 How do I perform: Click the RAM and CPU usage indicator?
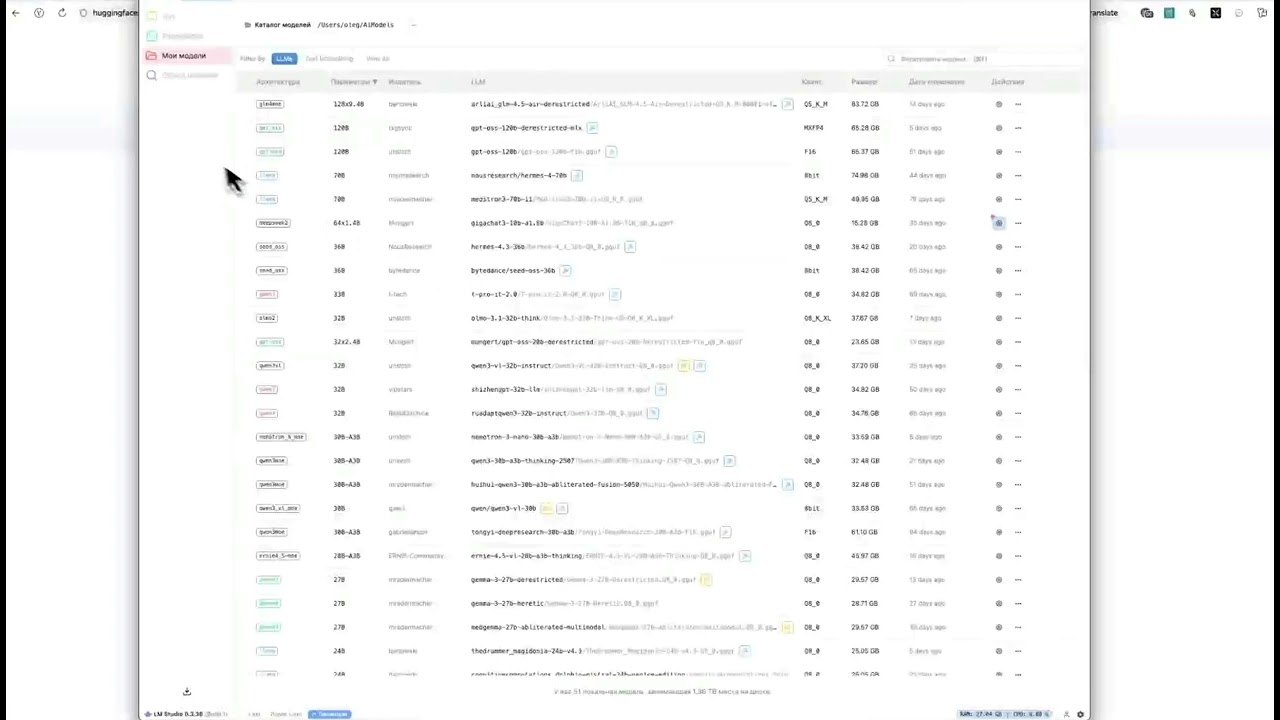coord(1005,714)
